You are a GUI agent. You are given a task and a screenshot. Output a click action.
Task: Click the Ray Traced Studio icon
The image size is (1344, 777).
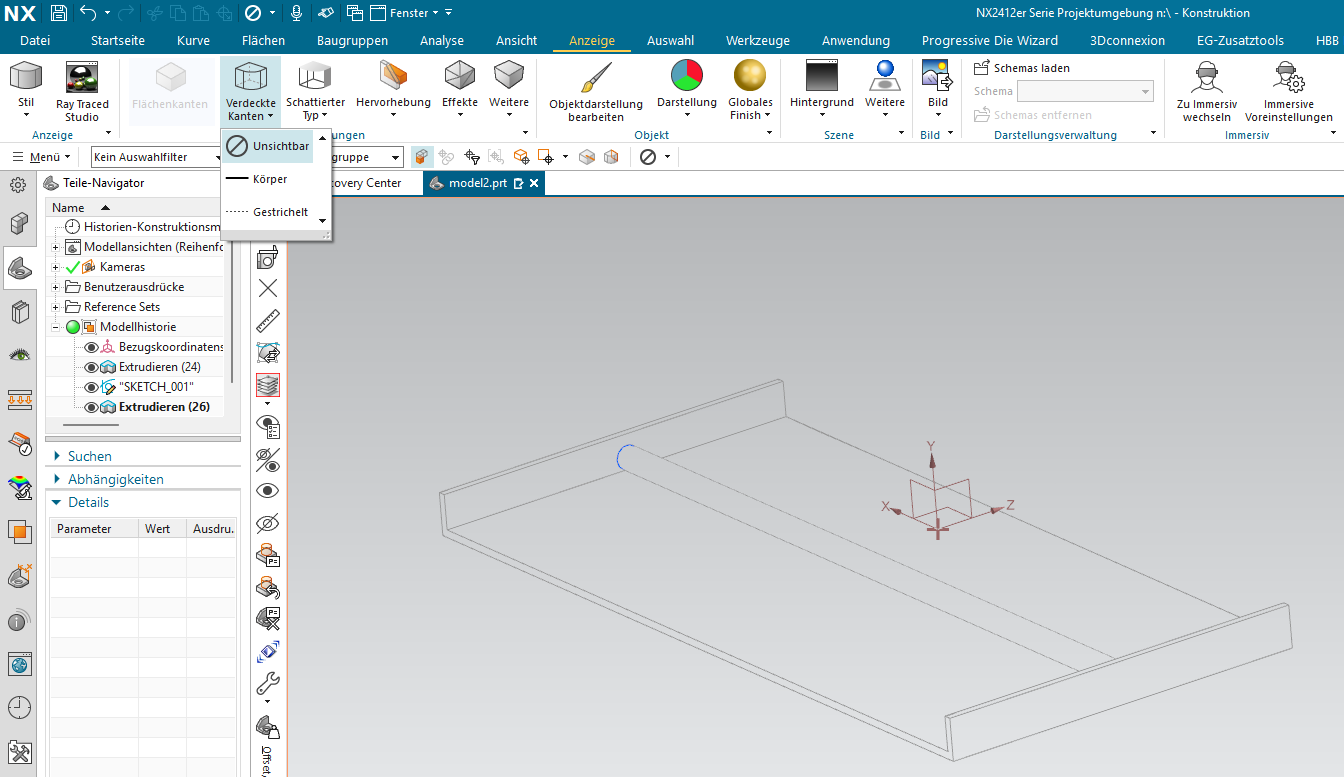pyautogui.click(x=82, y=78)
